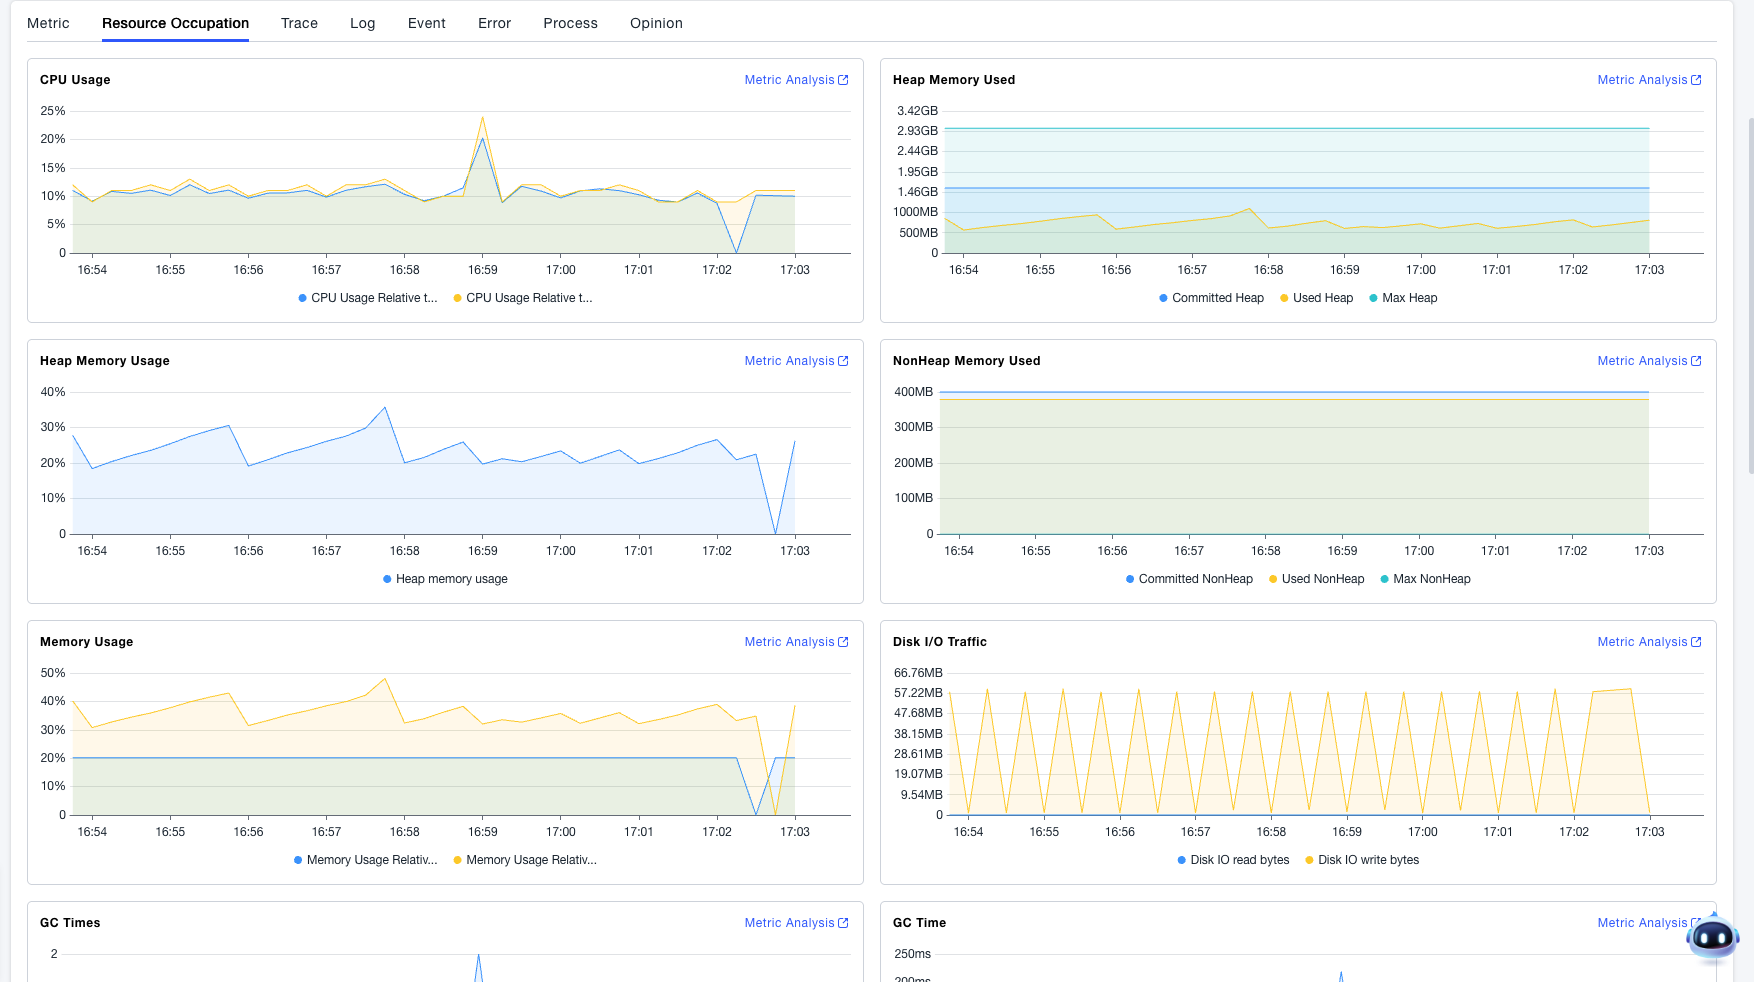
Task: Open Metric Analysis external icon for CPU Usage
Action: [843, 80]
